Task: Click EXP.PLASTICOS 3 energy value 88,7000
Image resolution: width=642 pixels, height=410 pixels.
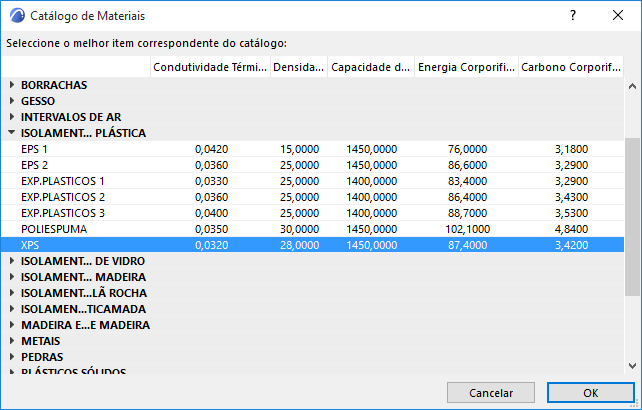Action: click(x=468, y=213)
